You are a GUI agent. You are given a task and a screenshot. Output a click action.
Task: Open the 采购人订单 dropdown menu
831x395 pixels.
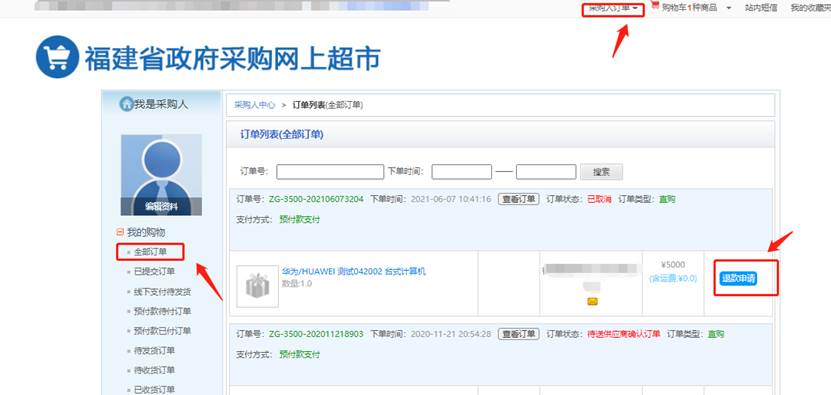pos(613,8)
